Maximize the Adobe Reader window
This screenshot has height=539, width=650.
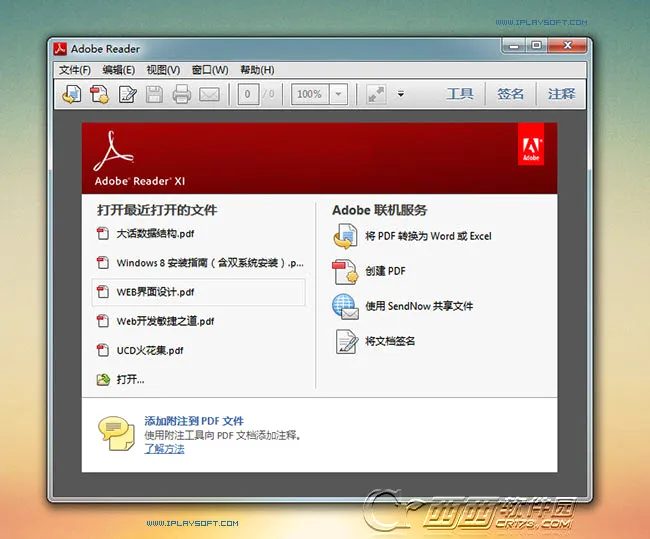(536, 45)
